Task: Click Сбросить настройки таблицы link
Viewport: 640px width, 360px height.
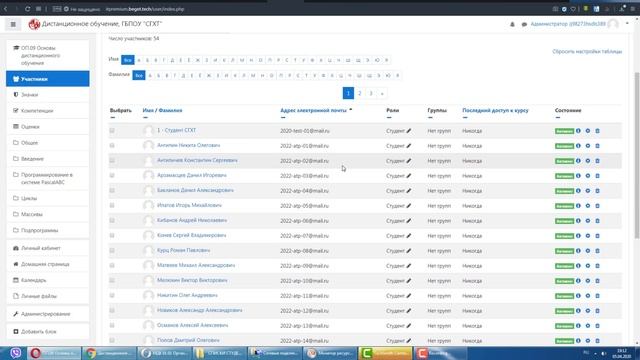Action: click(587, 51)
